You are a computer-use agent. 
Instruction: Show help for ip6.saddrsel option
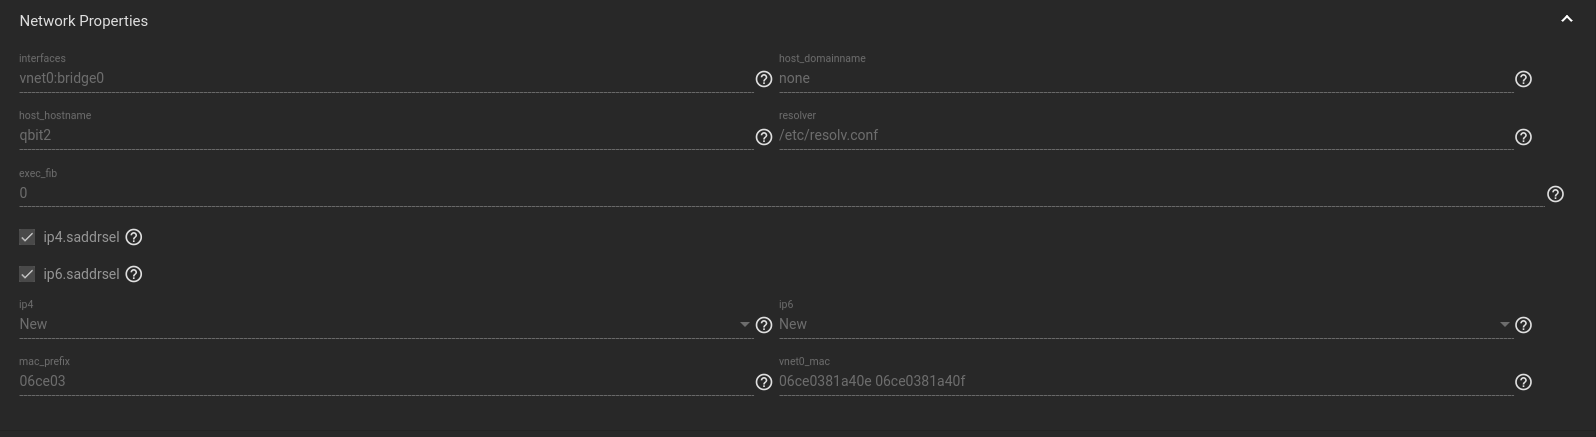tap(134, 274)
